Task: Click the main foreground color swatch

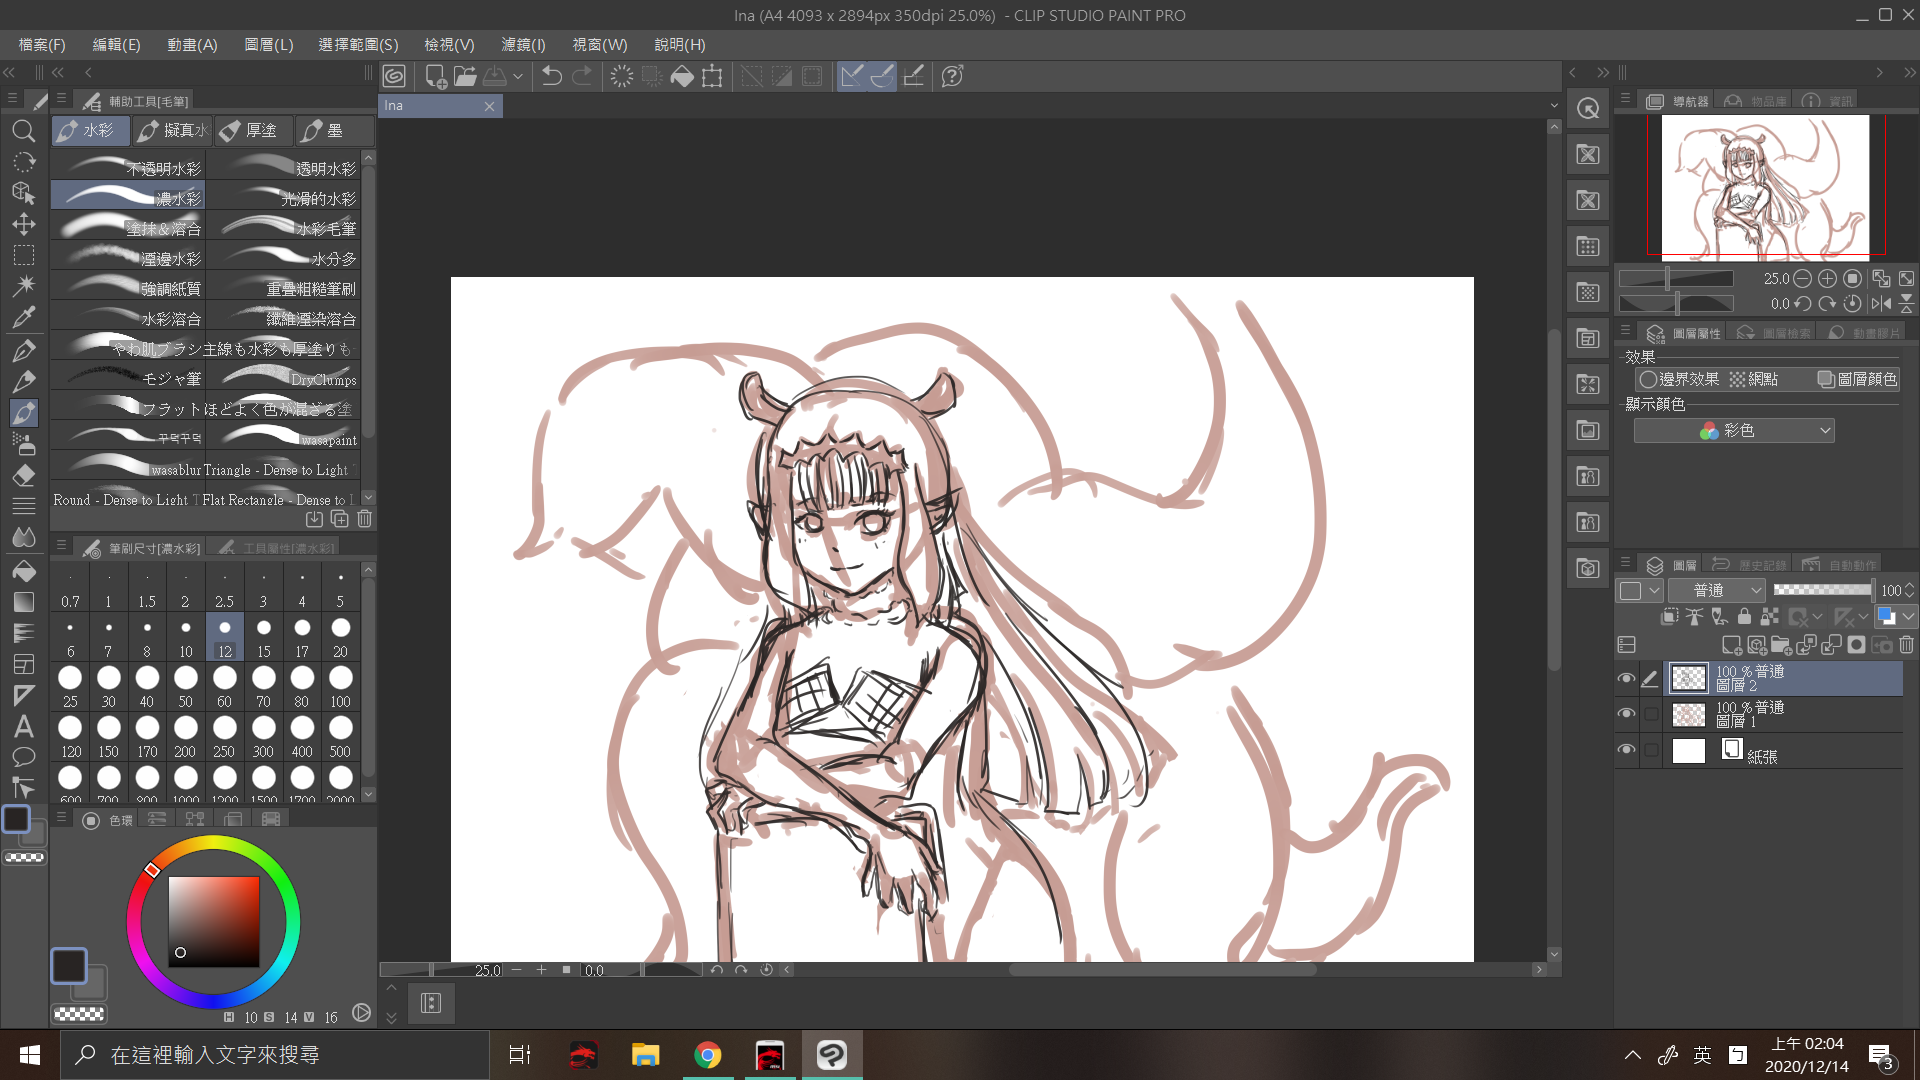Action: click(69, 966)
